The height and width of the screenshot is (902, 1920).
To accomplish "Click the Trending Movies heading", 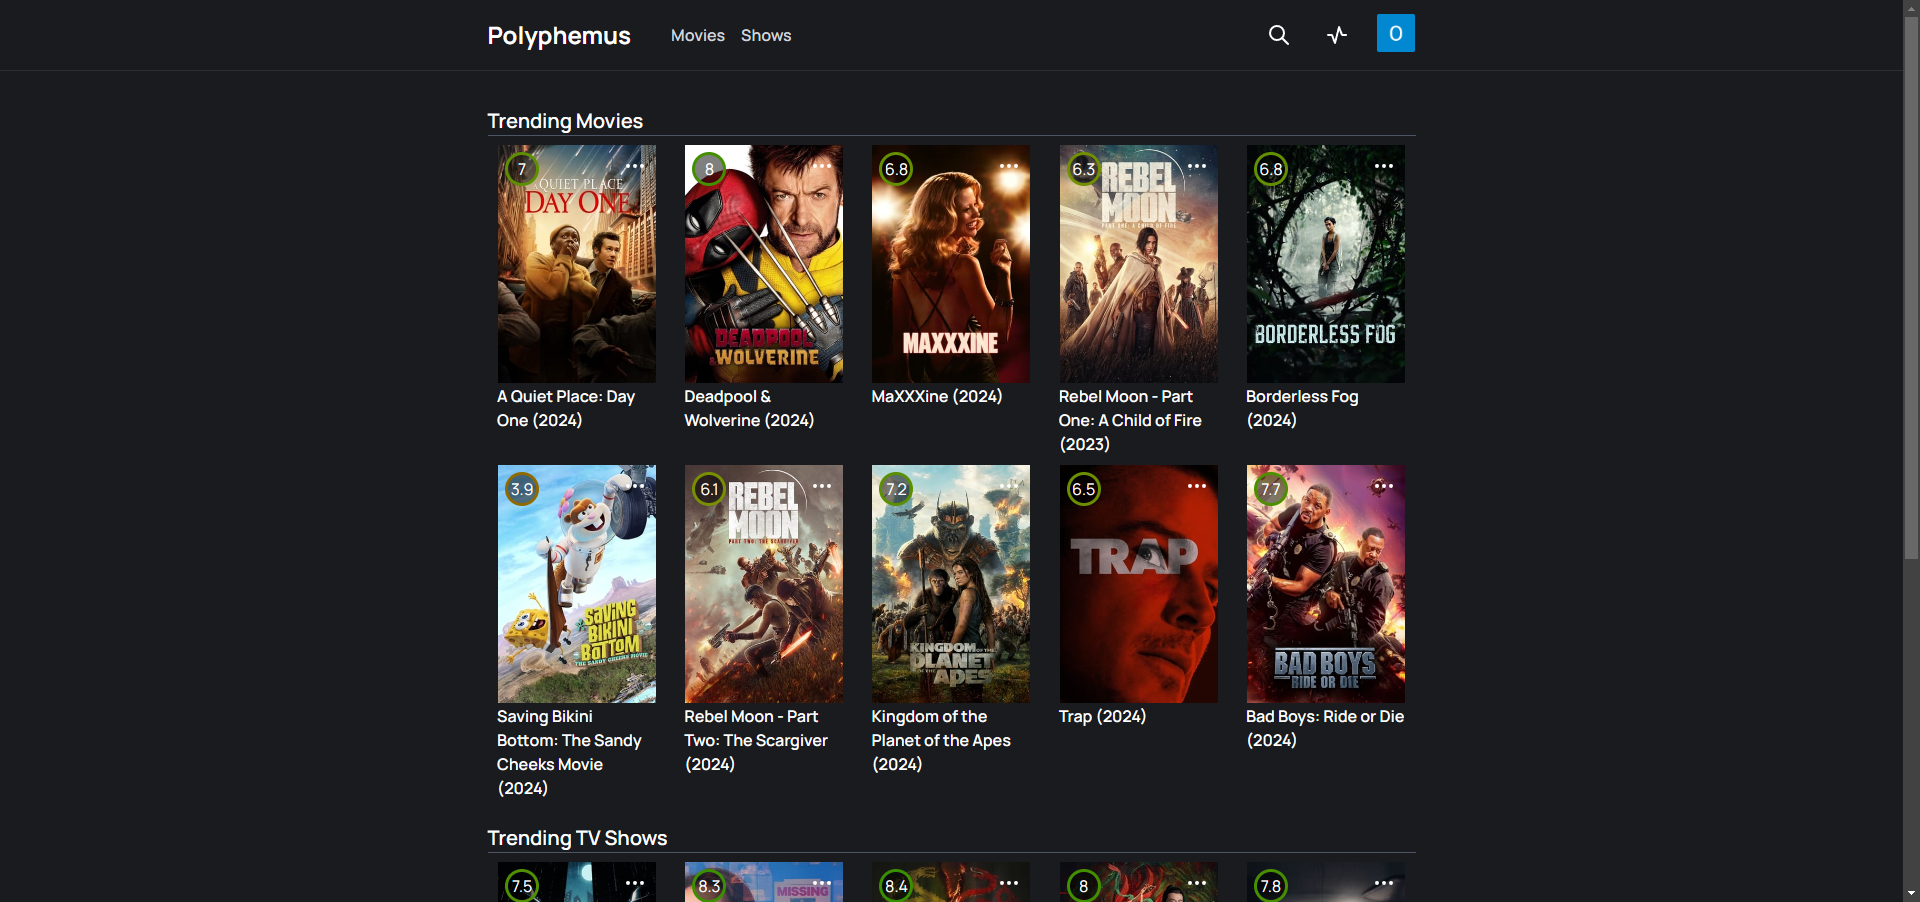I will tap(565, 121).
